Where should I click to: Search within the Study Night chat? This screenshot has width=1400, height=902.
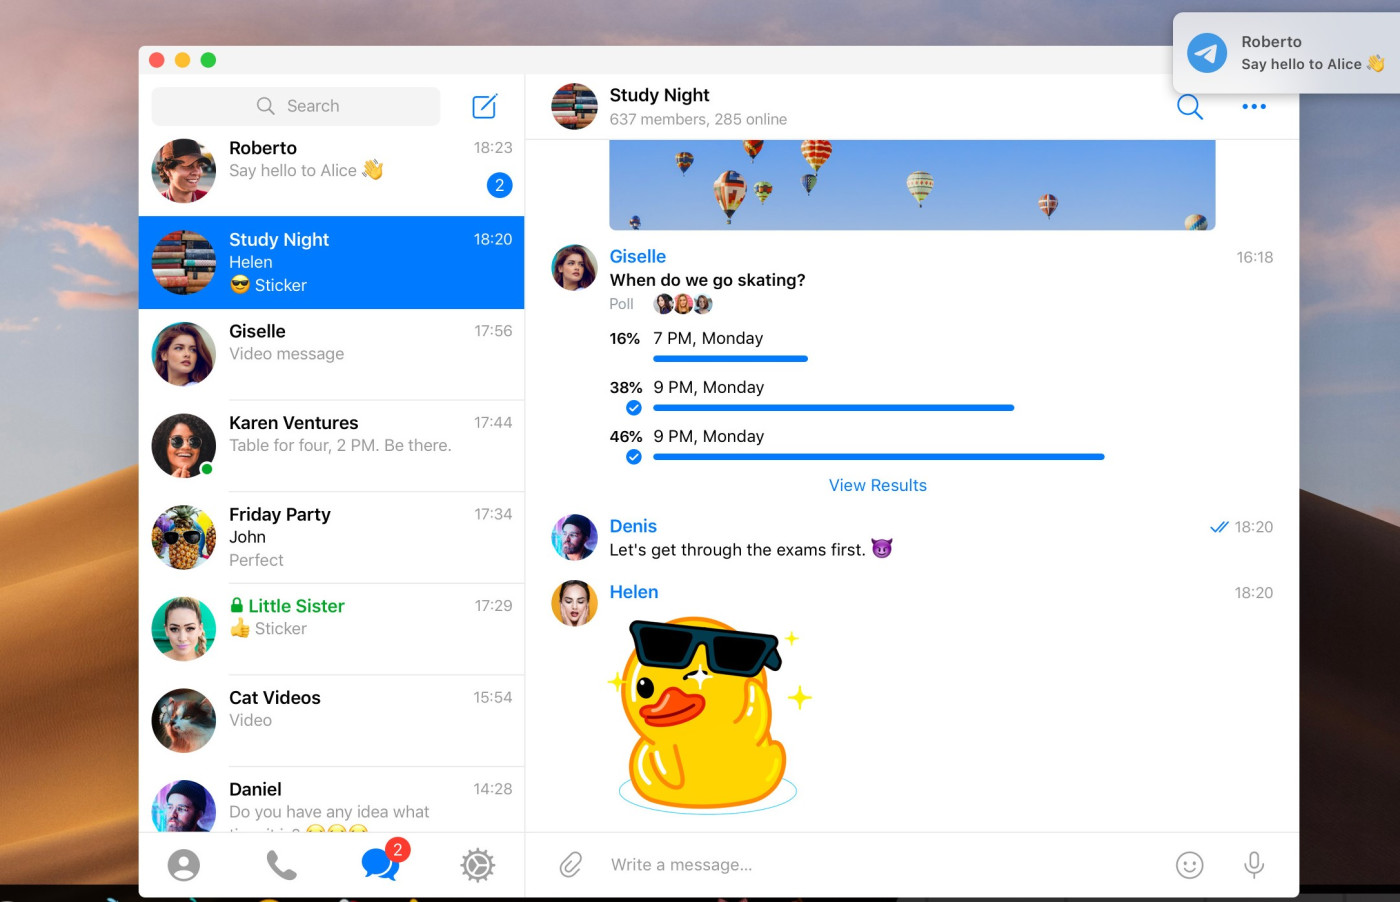pyautogui.click(x=1189, y=106)
